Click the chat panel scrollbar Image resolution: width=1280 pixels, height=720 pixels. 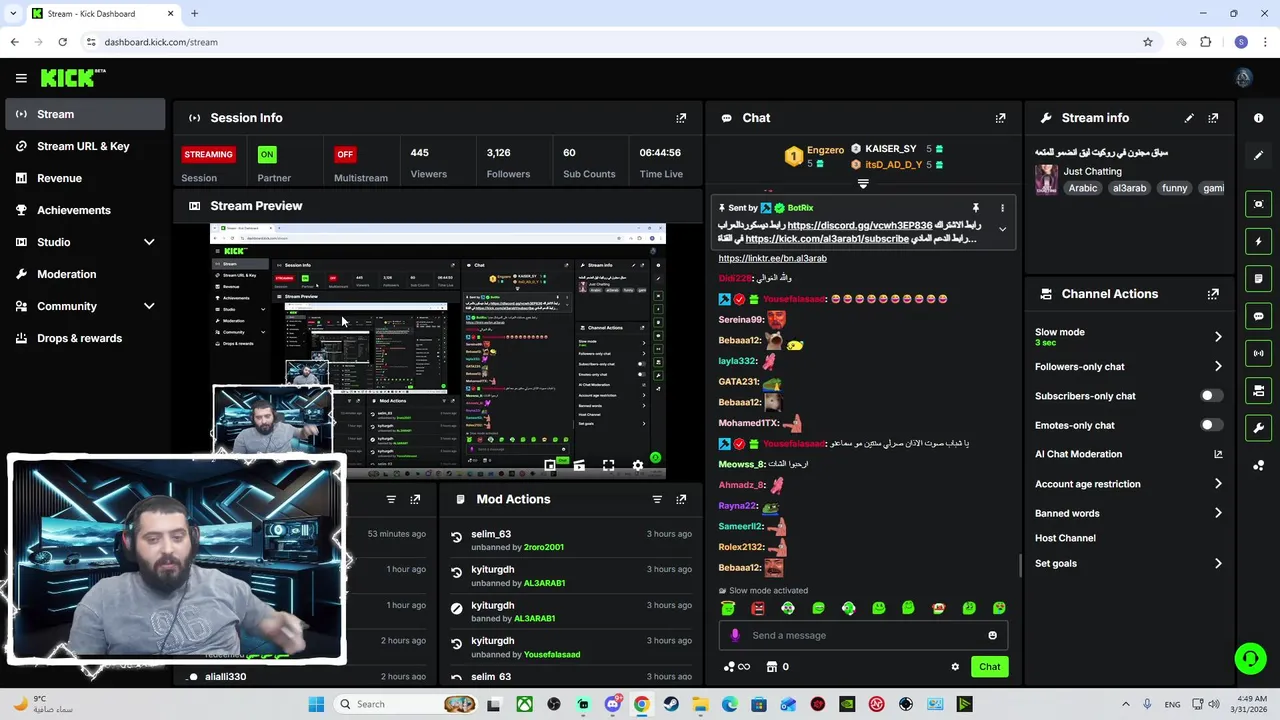click(x=1020, y=565)
